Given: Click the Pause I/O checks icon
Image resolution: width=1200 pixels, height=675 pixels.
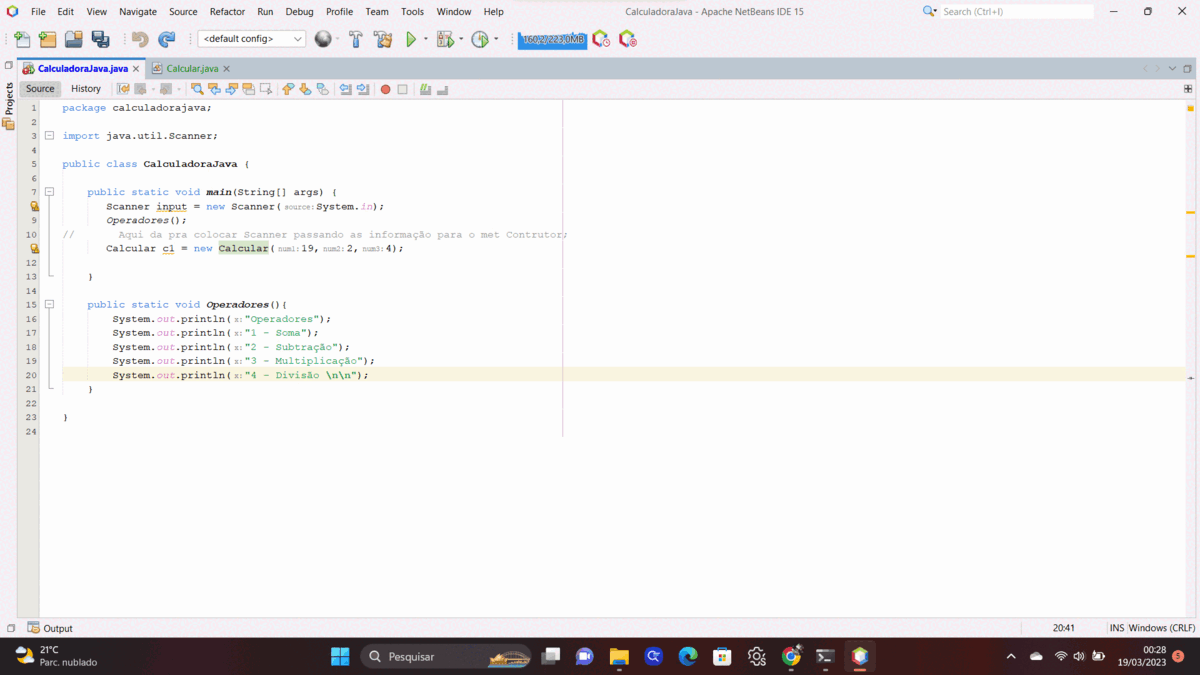Looking at the screenshot, I should (x=628, y=39).
